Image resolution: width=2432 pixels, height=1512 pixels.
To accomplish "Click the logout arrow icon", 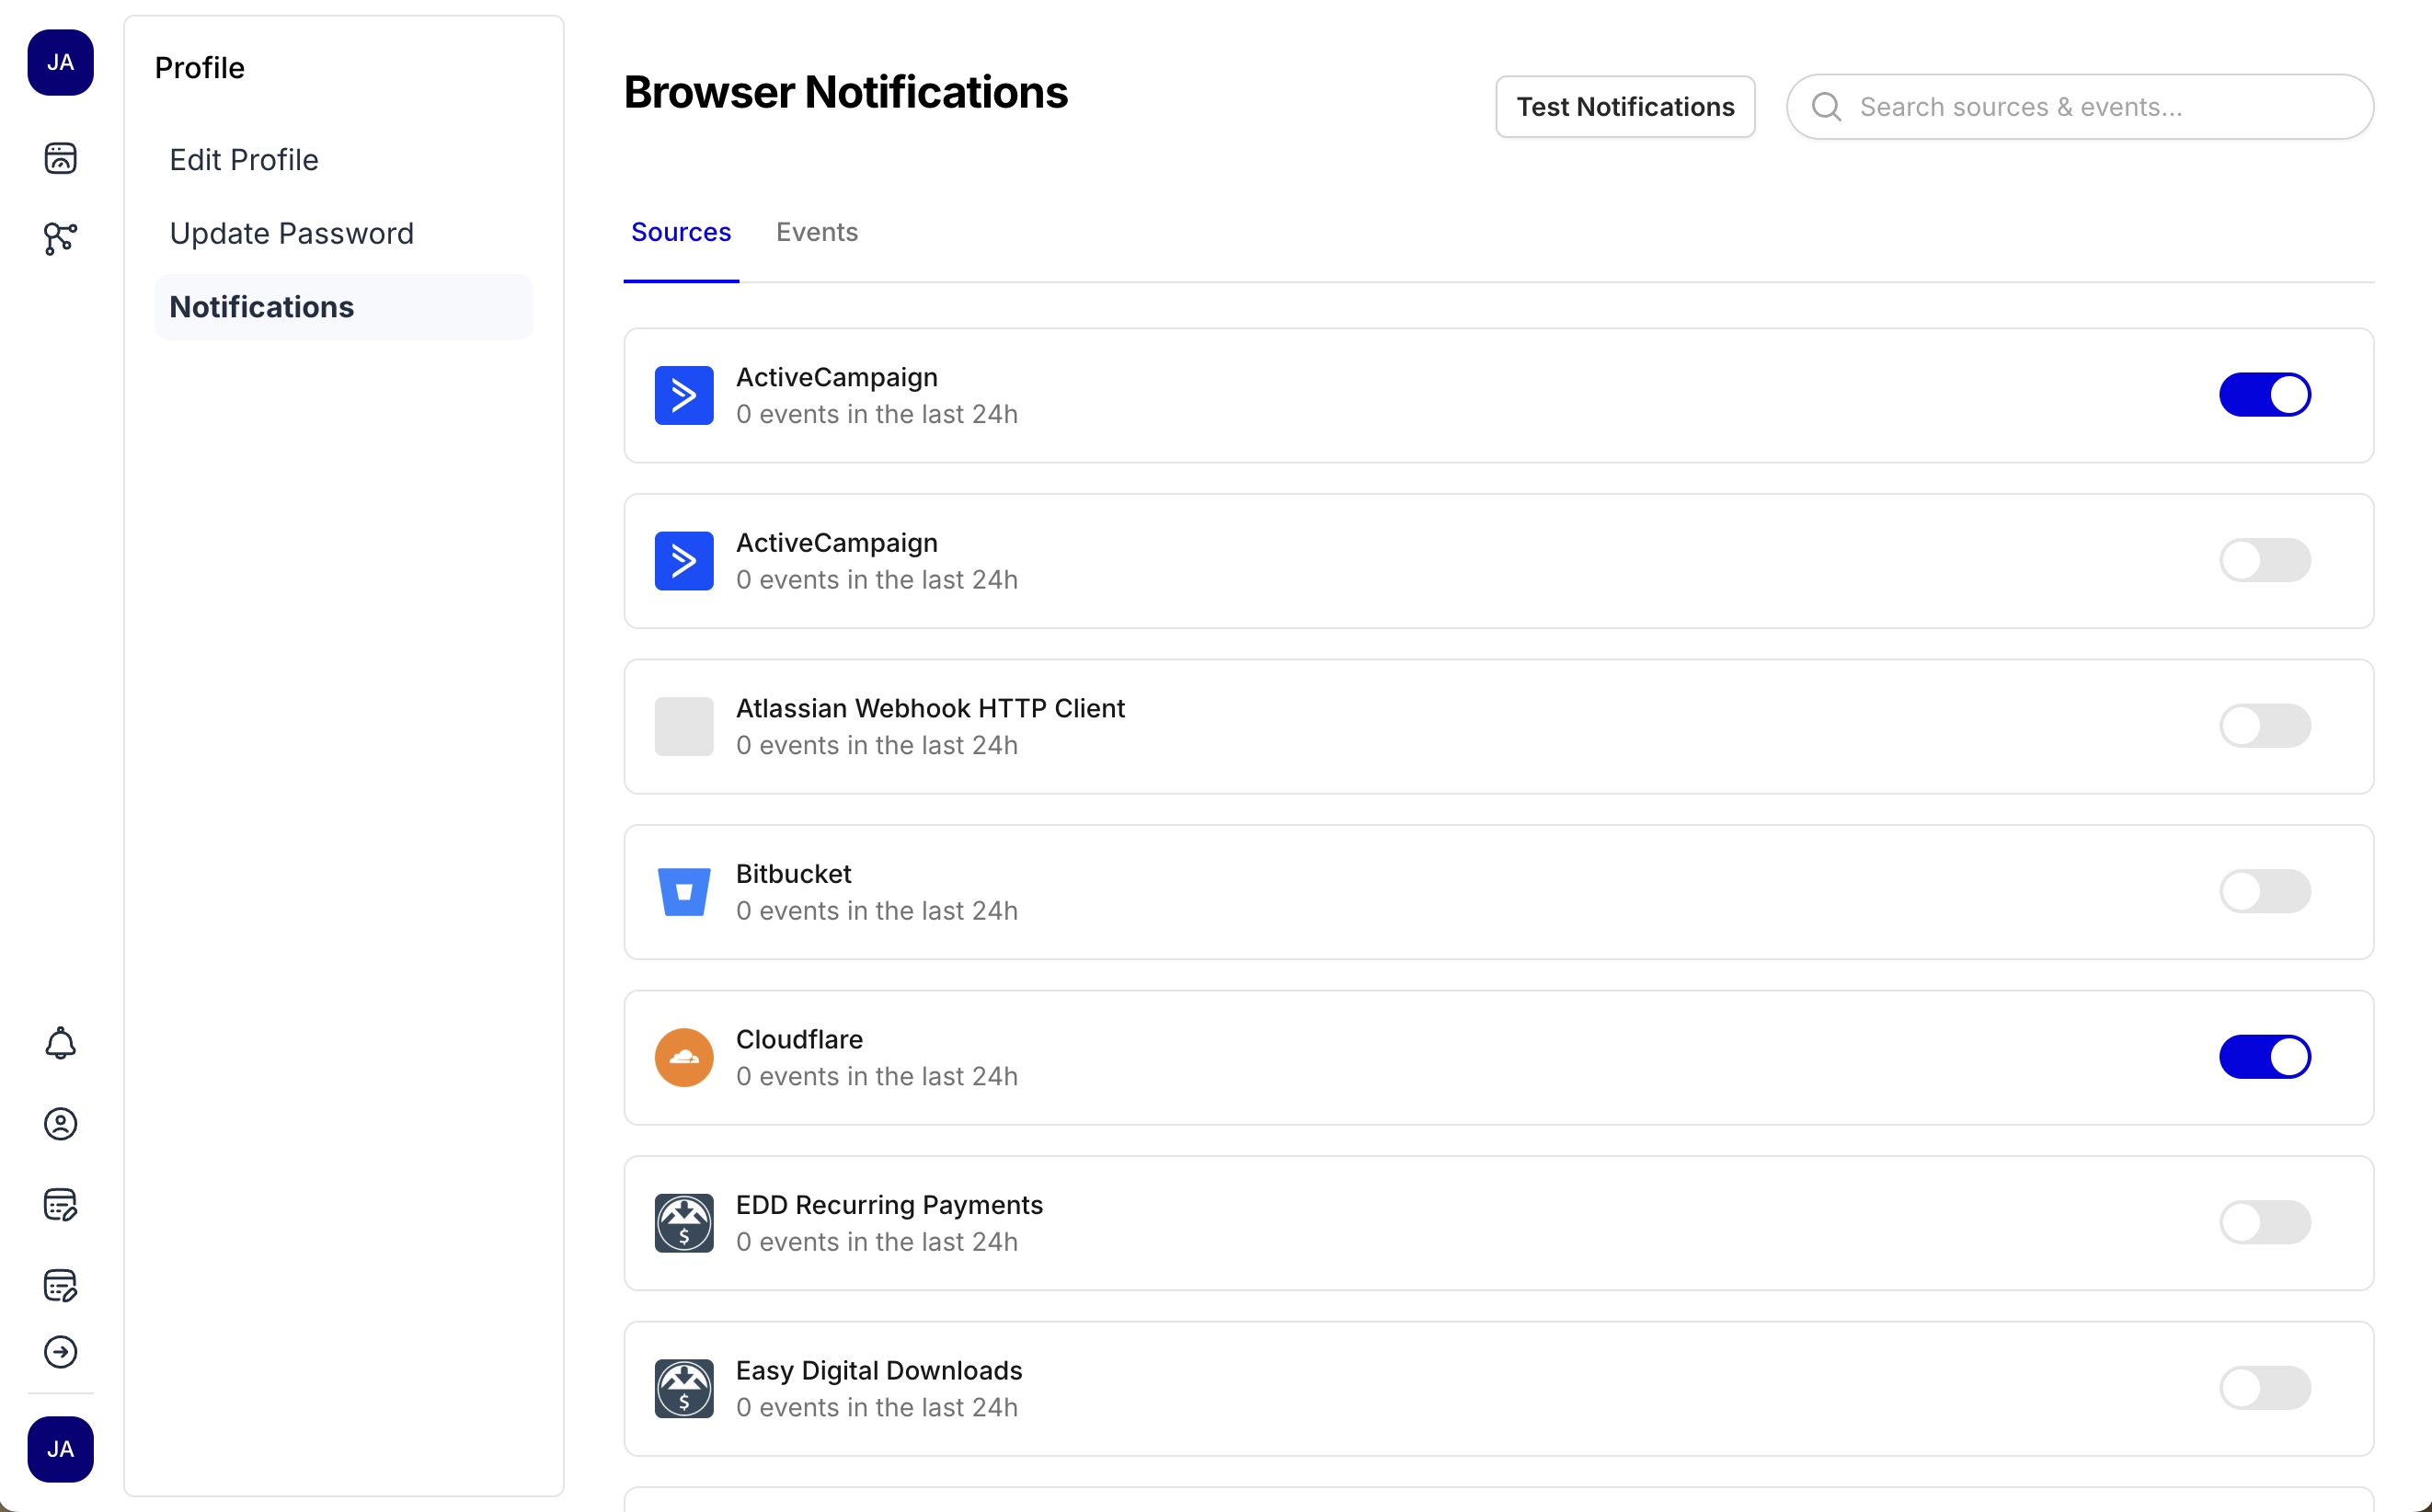I will pos(60,1352).
